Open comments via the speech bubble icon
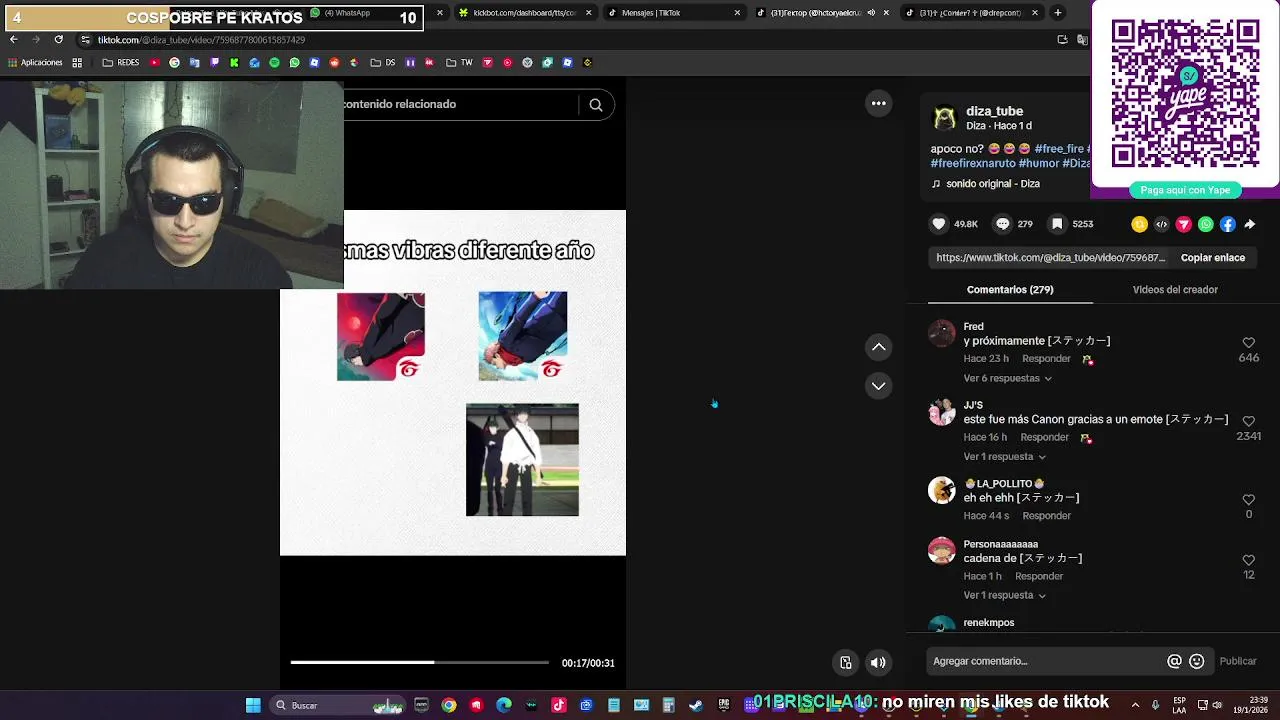Image resolution: width=1280 pixels, height=720 pixels. click(x=1002, y=224)
